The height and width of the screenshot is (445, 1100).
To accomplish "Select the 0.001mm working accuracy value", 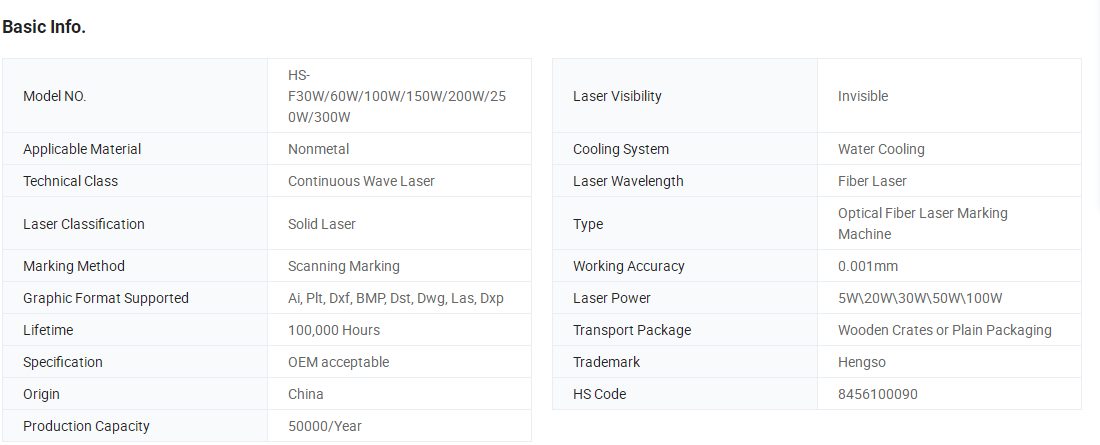I will coord(868,266).
